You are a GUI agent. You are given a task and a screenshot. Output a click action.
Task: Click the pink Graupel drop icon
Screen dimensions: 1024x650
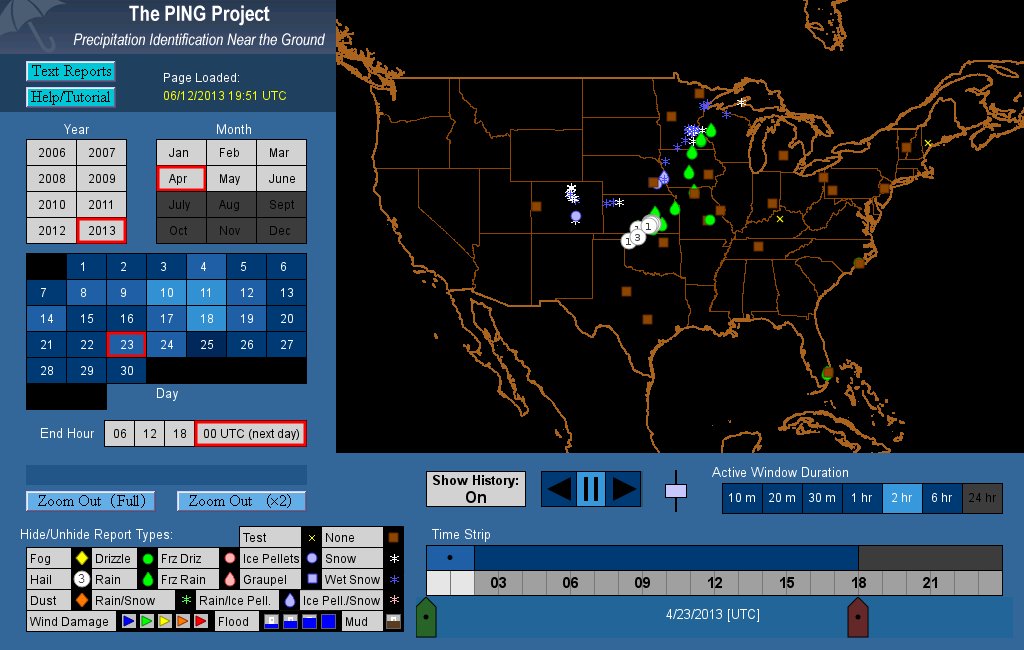coord(229,579)
